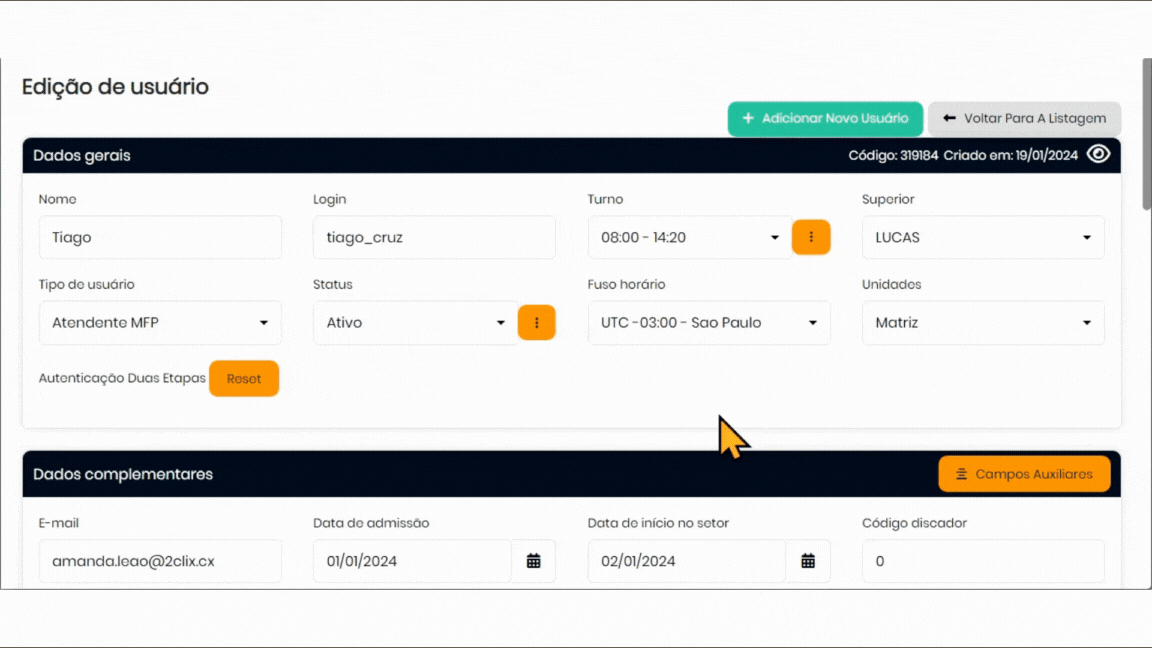Open the Tipo de usuário dropdown
The image size is (1152, 648).
[x=160, y=323]
